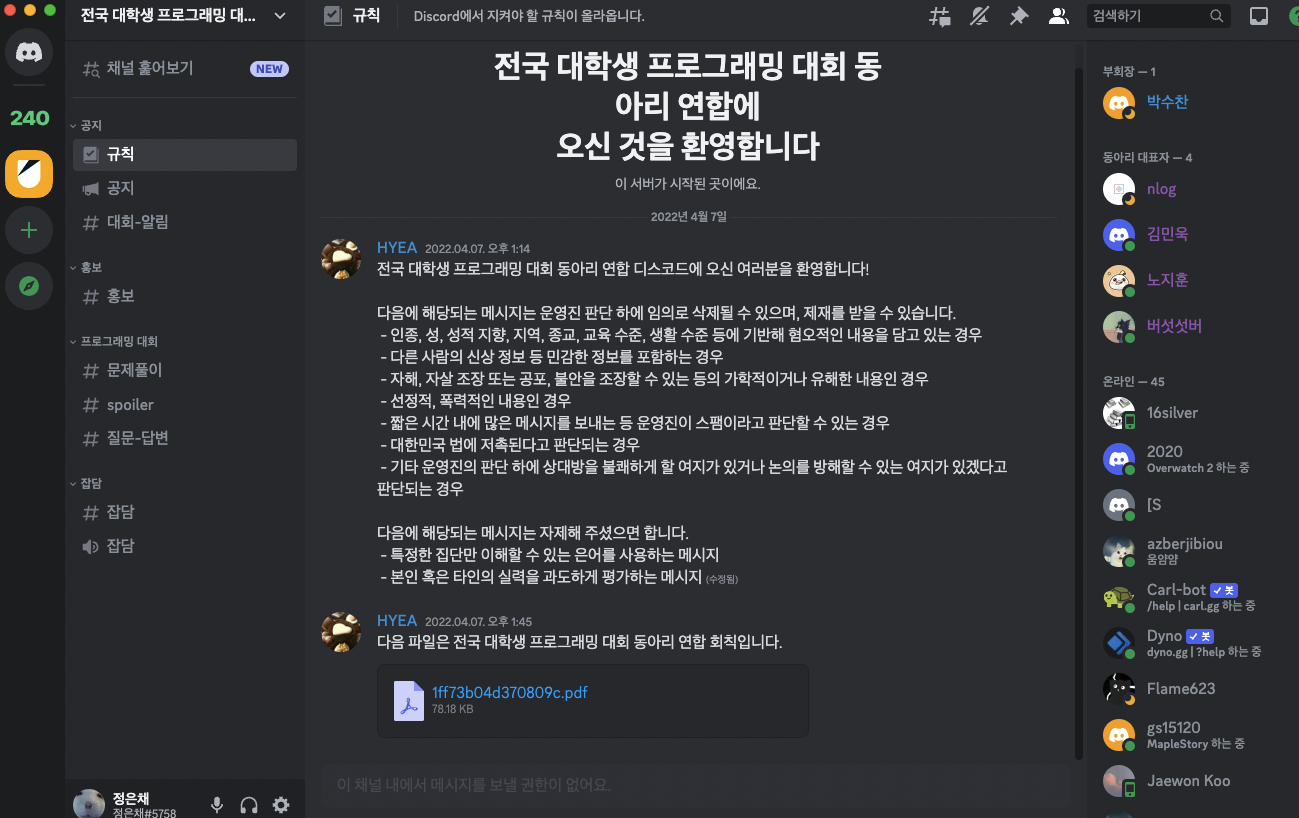The width and height of the screenshot is (1299, 818).
Task: Toggle notification settings bell icon
Action: (x=979, y=16)
